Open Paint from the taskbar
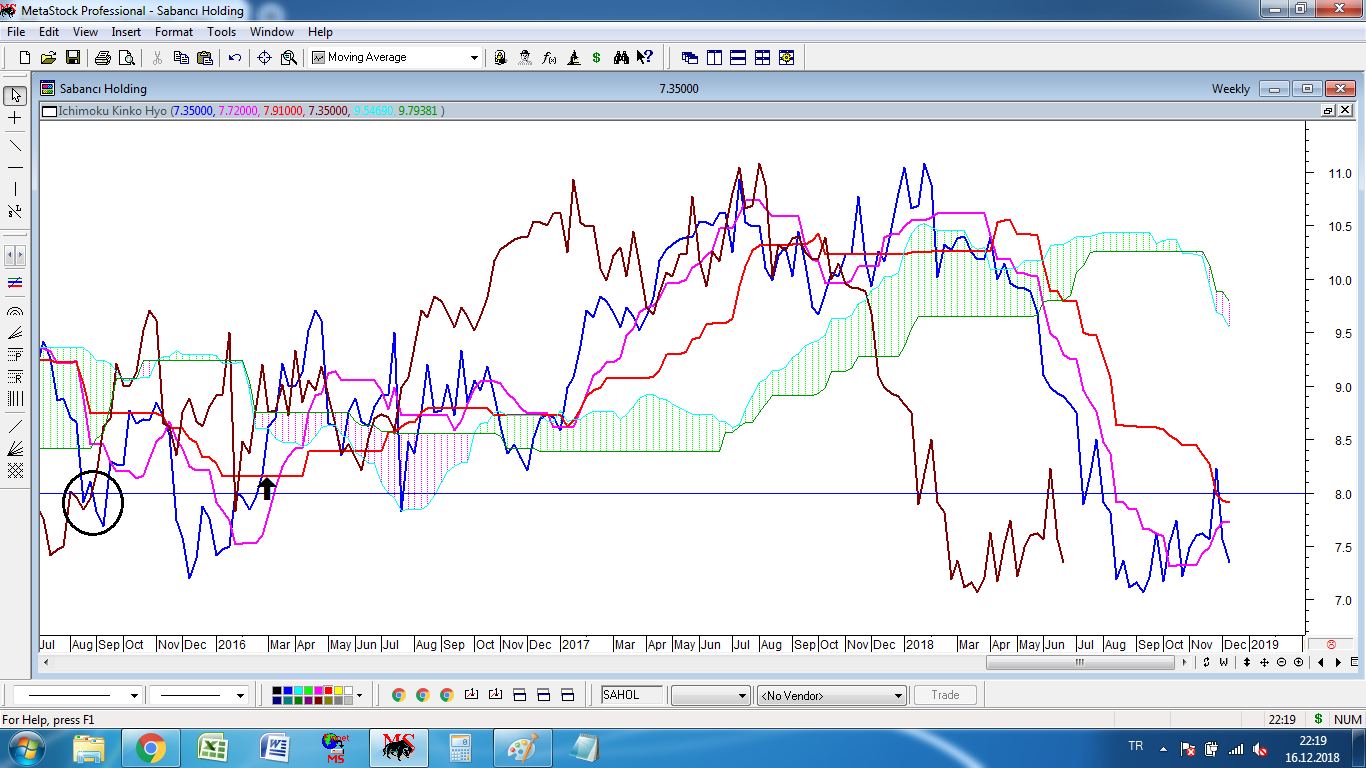 523,748
